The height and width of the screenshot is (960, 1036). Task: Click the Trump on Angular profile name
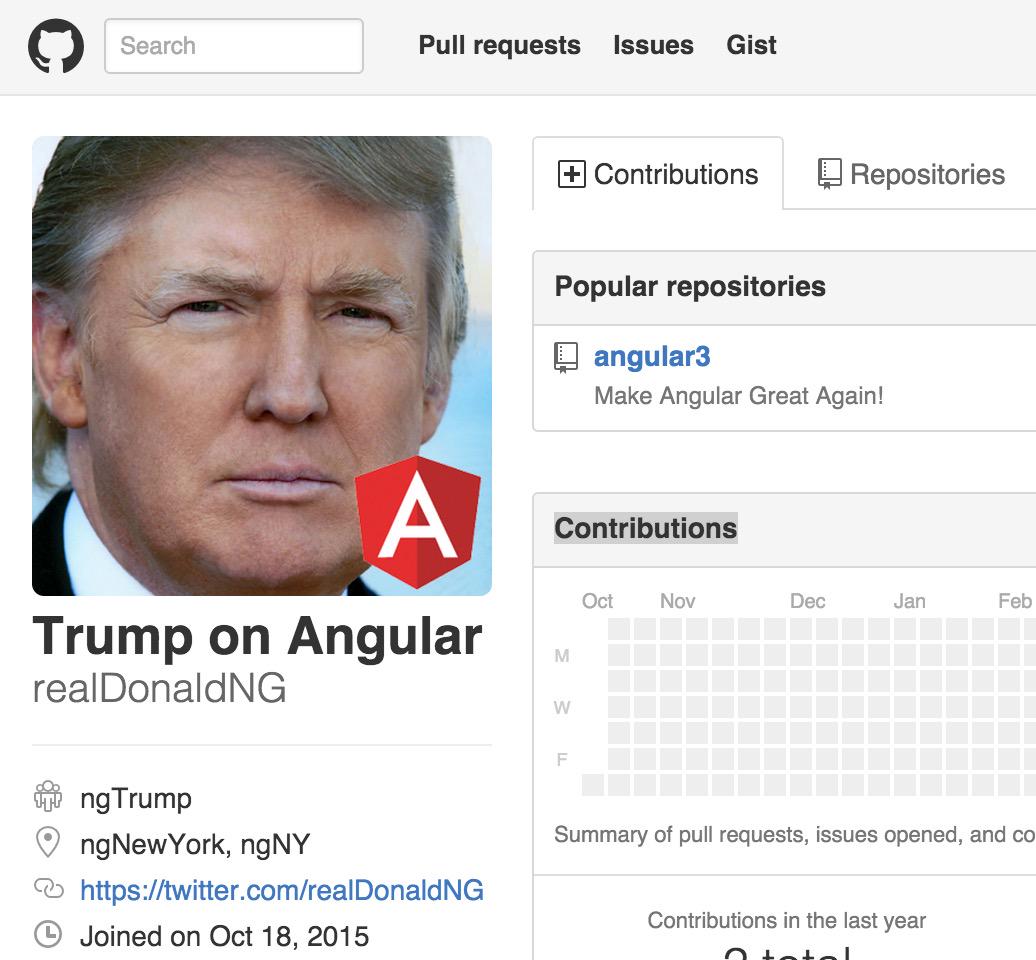click(257, 636)
